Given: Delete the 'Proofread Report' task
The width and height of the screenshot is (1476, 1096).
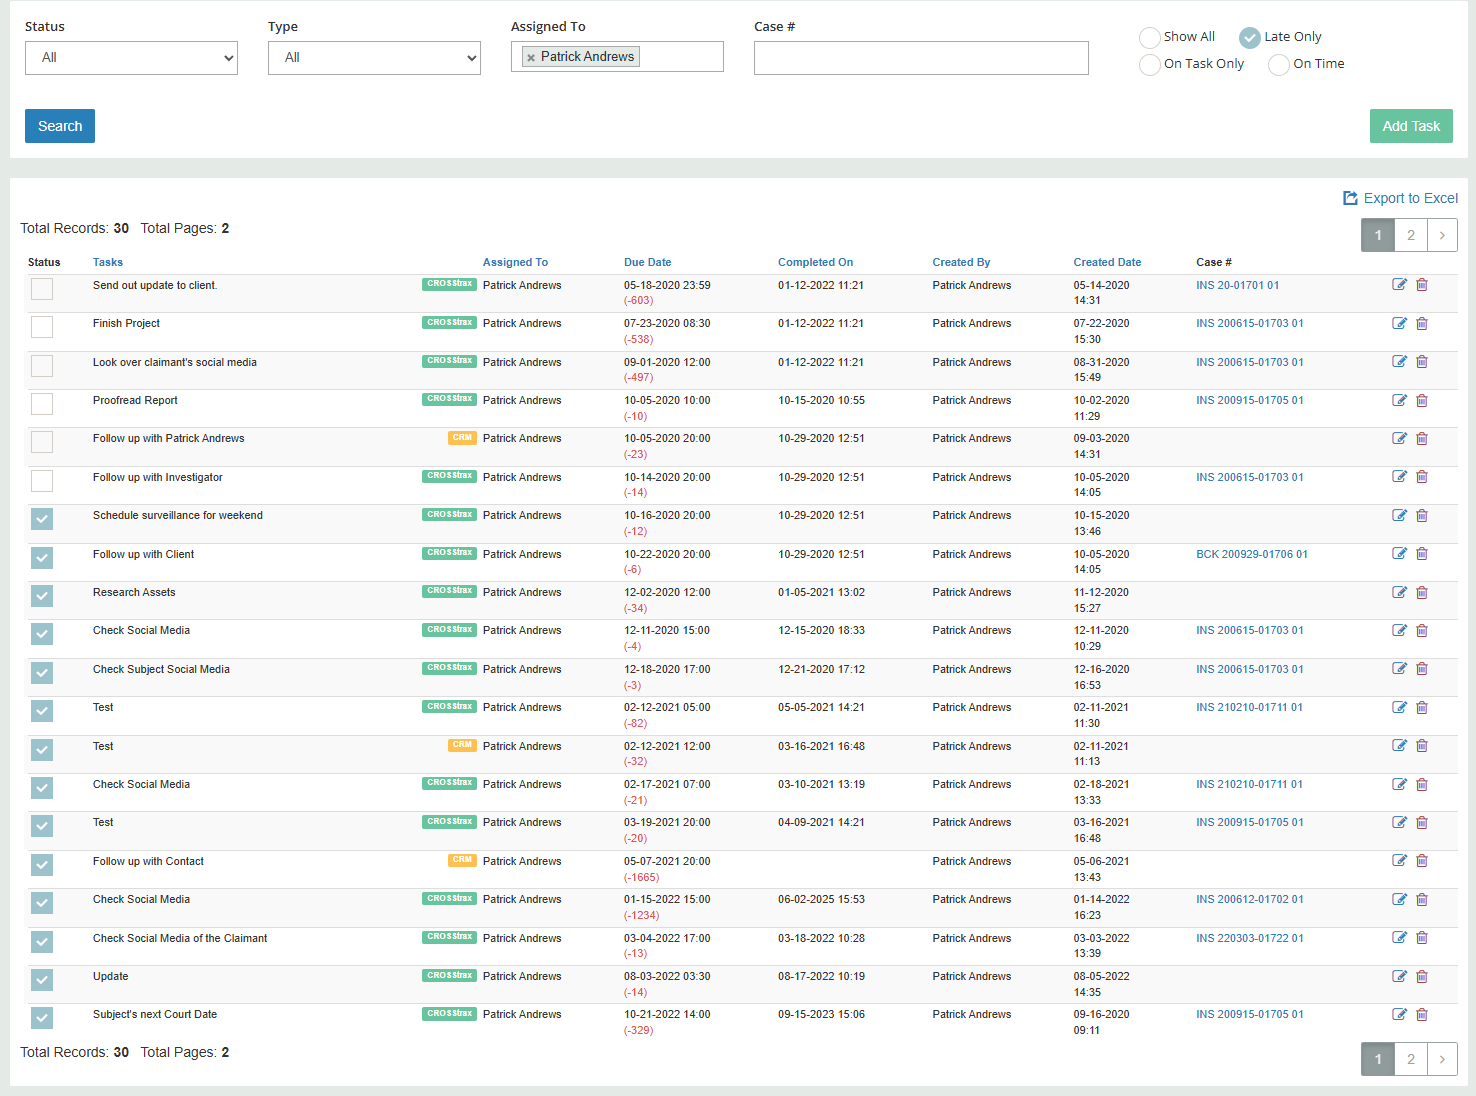Looking at the screenshot, I should [x=1422, y=400].
